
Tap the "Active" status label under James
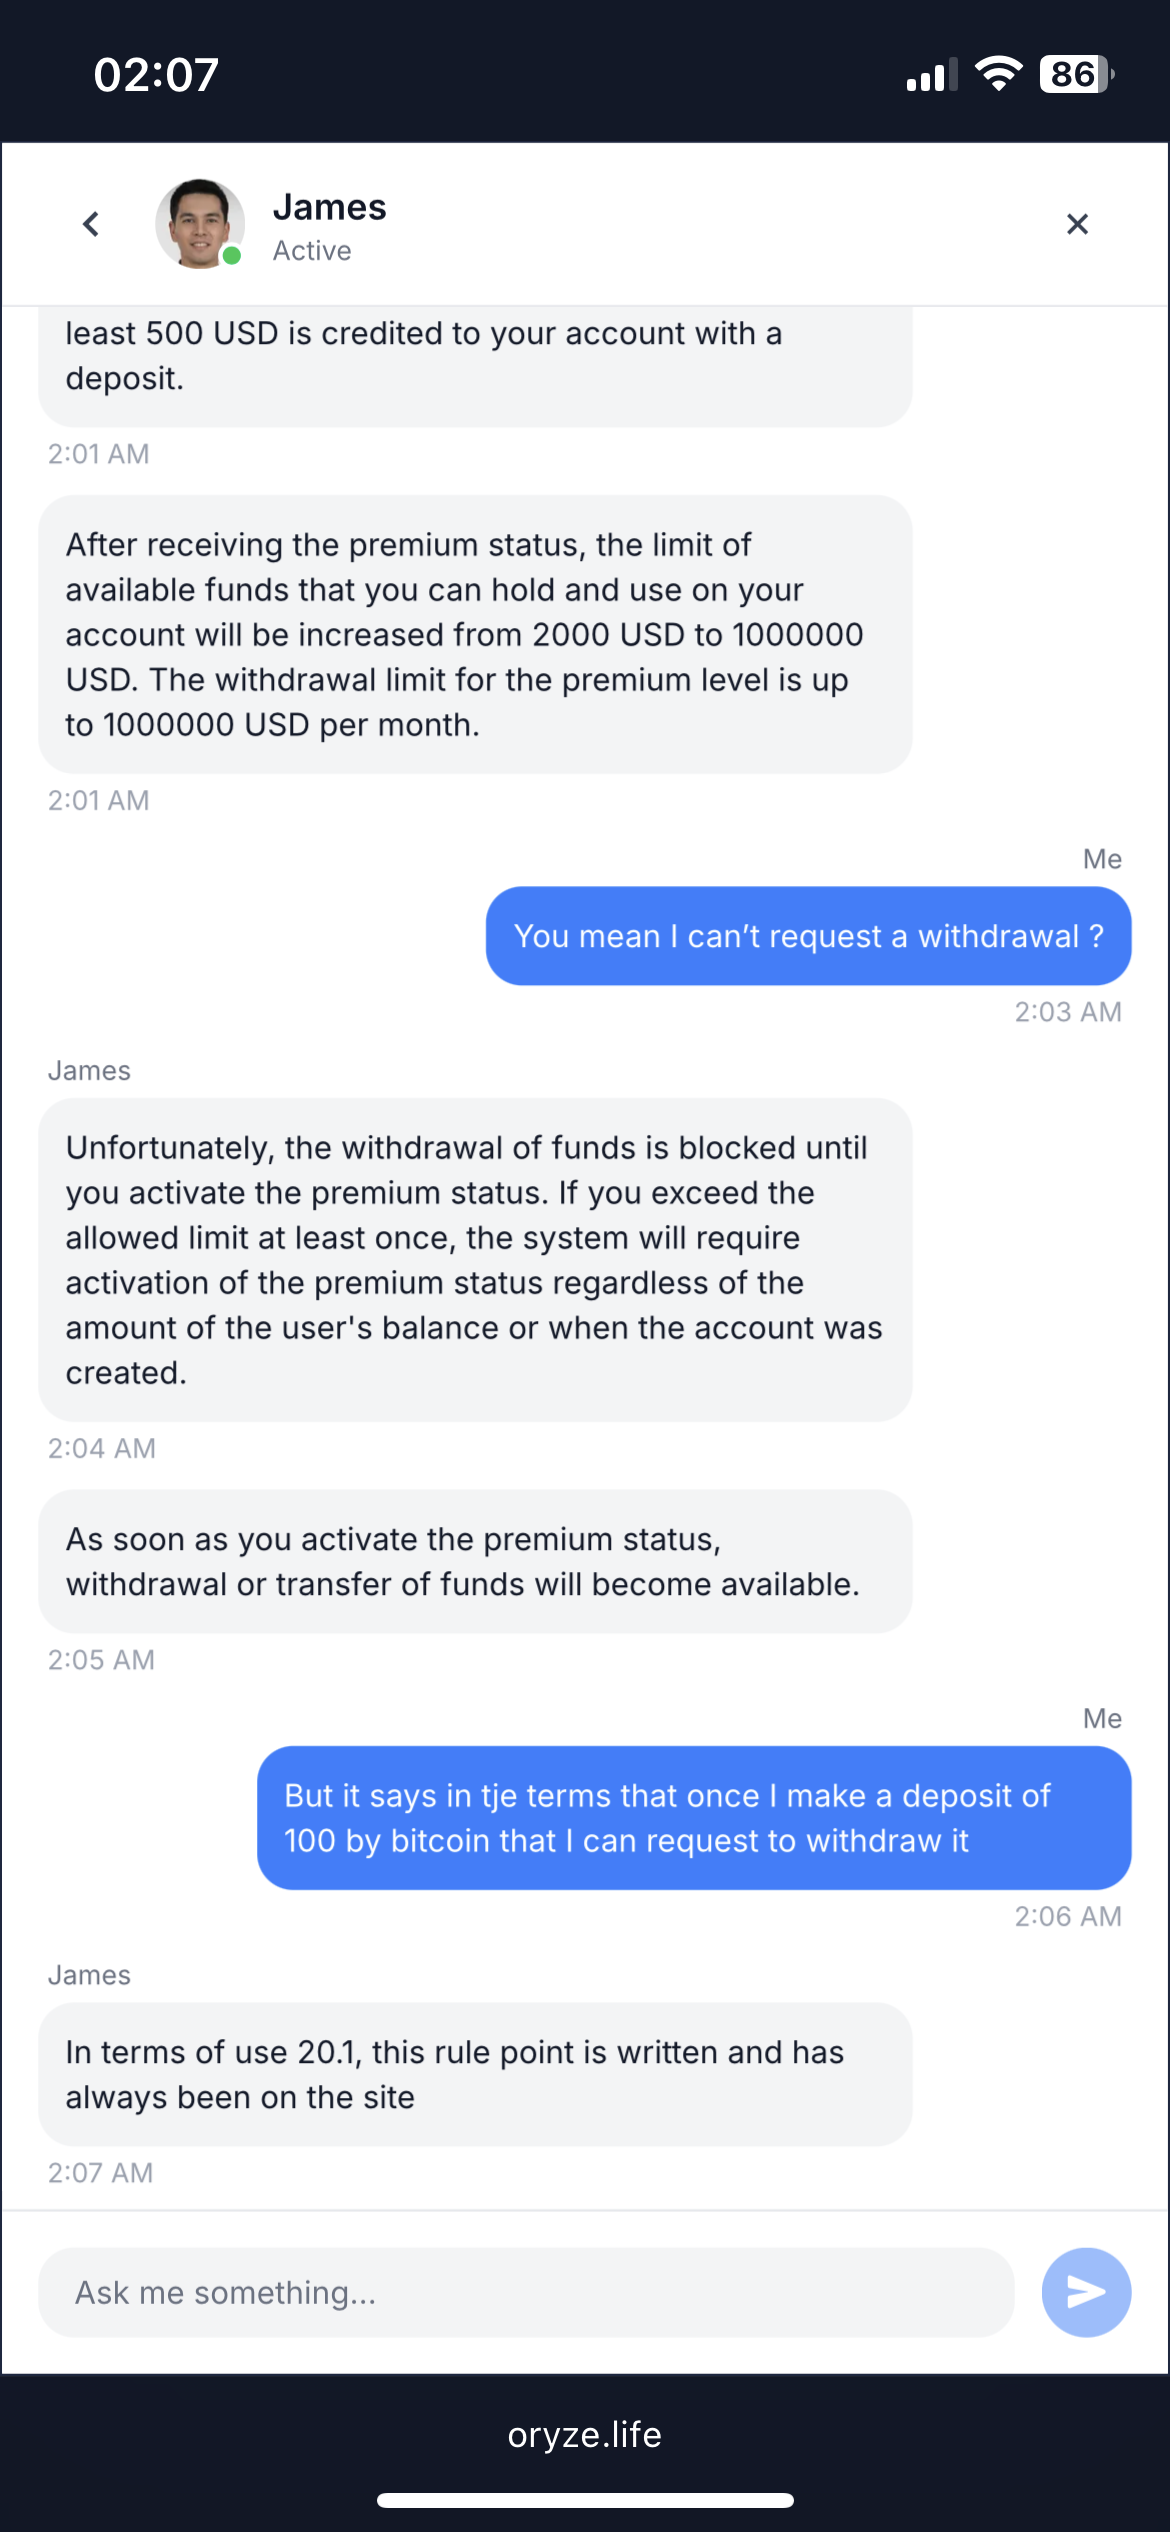pos(312,251)
